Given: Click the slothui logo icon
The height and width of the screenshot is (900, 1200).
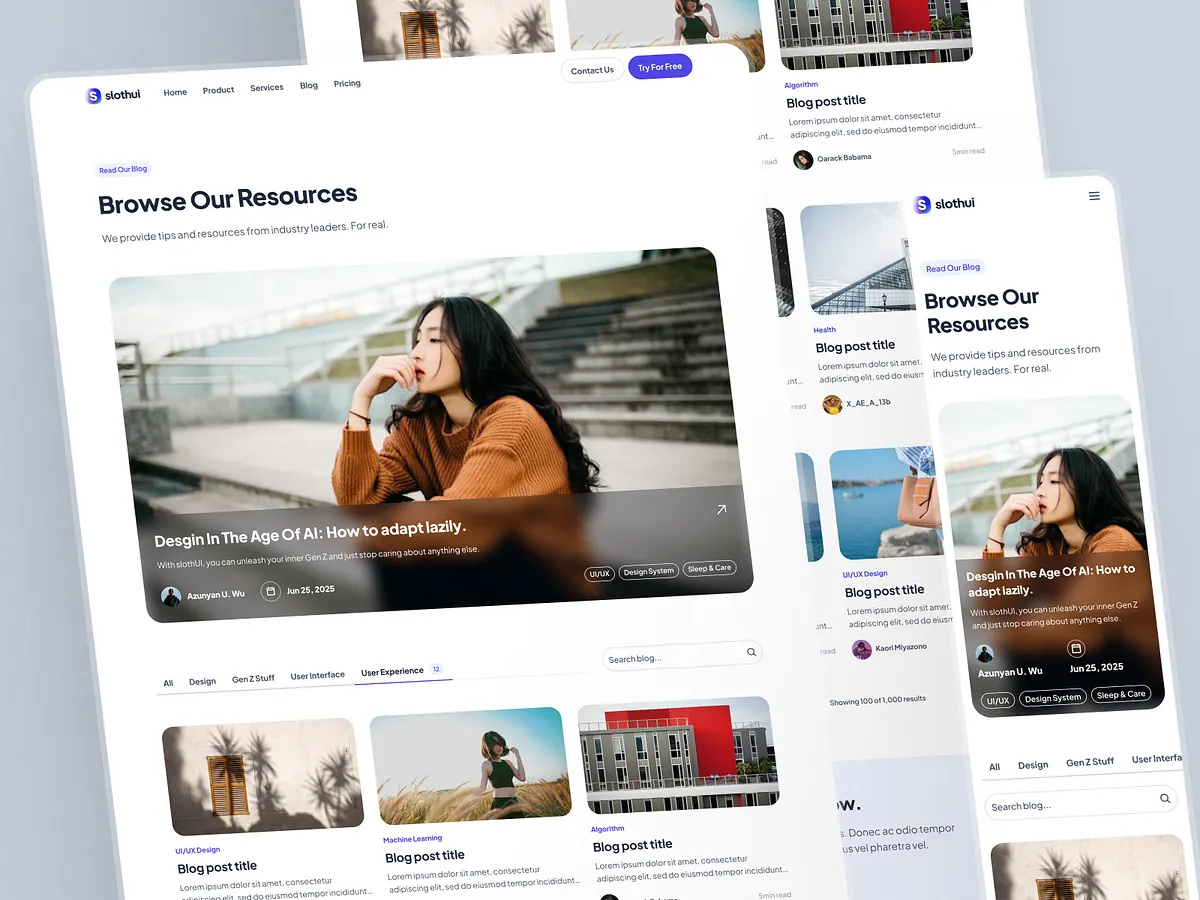Looking at the screenshot, I should tap(92, 96).
